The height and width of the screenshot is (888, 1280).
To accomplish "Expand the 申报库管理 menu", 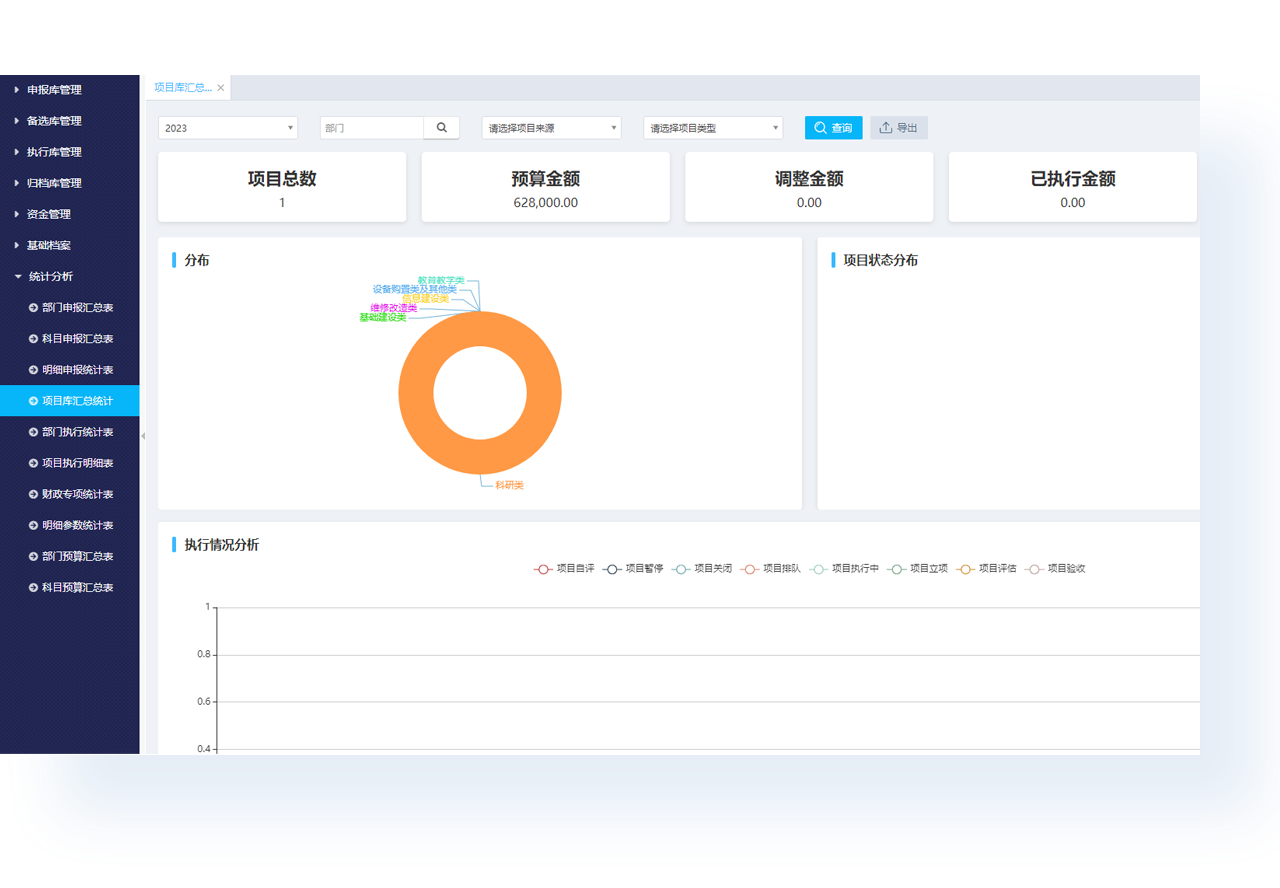I will pos(54,90).
